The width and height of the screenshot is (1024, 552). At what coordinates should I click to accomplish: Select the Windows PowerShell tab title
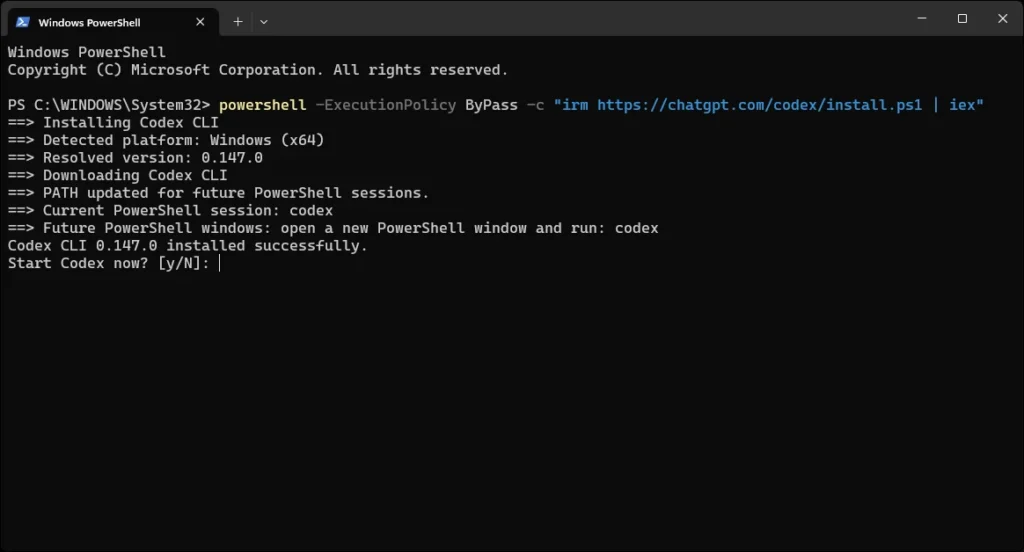pyautogui.click(x=89, y=22)
